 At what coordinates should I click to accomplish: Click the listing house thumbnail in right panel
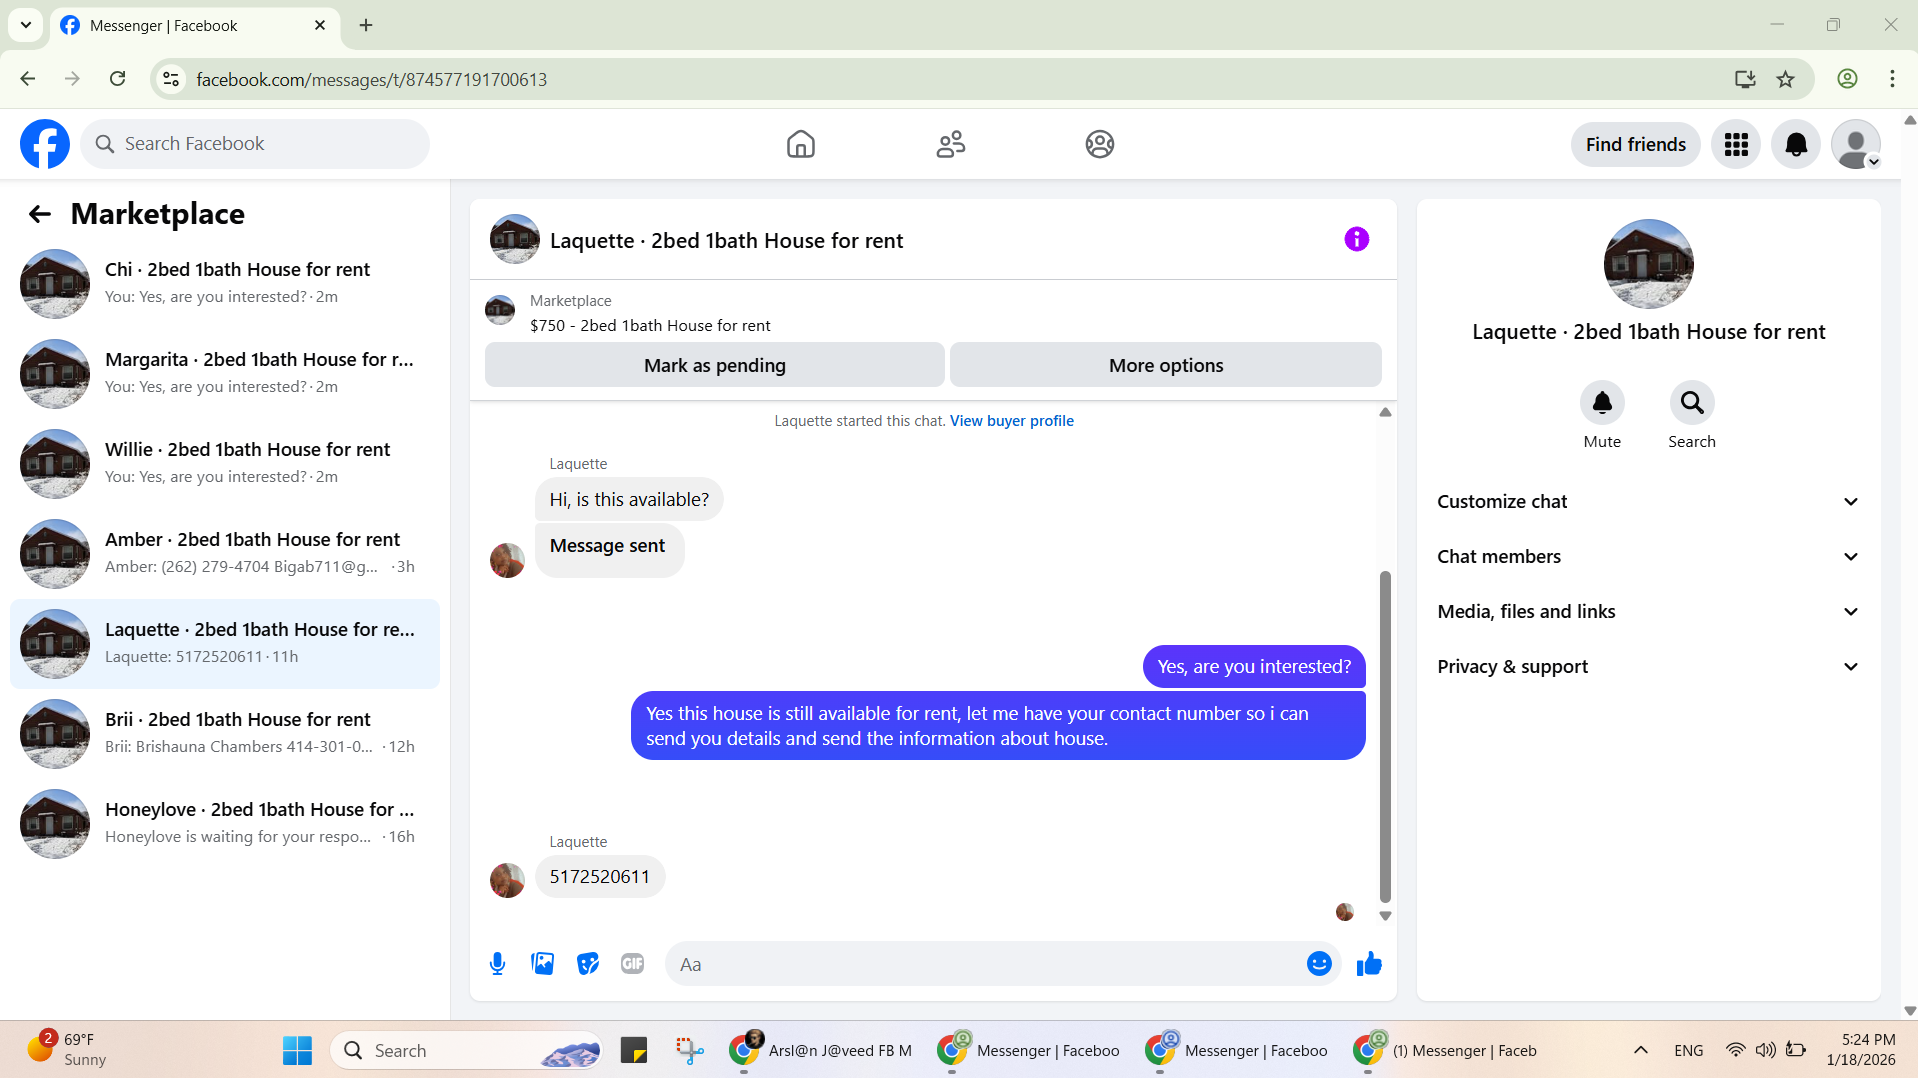click(1648, 264)
